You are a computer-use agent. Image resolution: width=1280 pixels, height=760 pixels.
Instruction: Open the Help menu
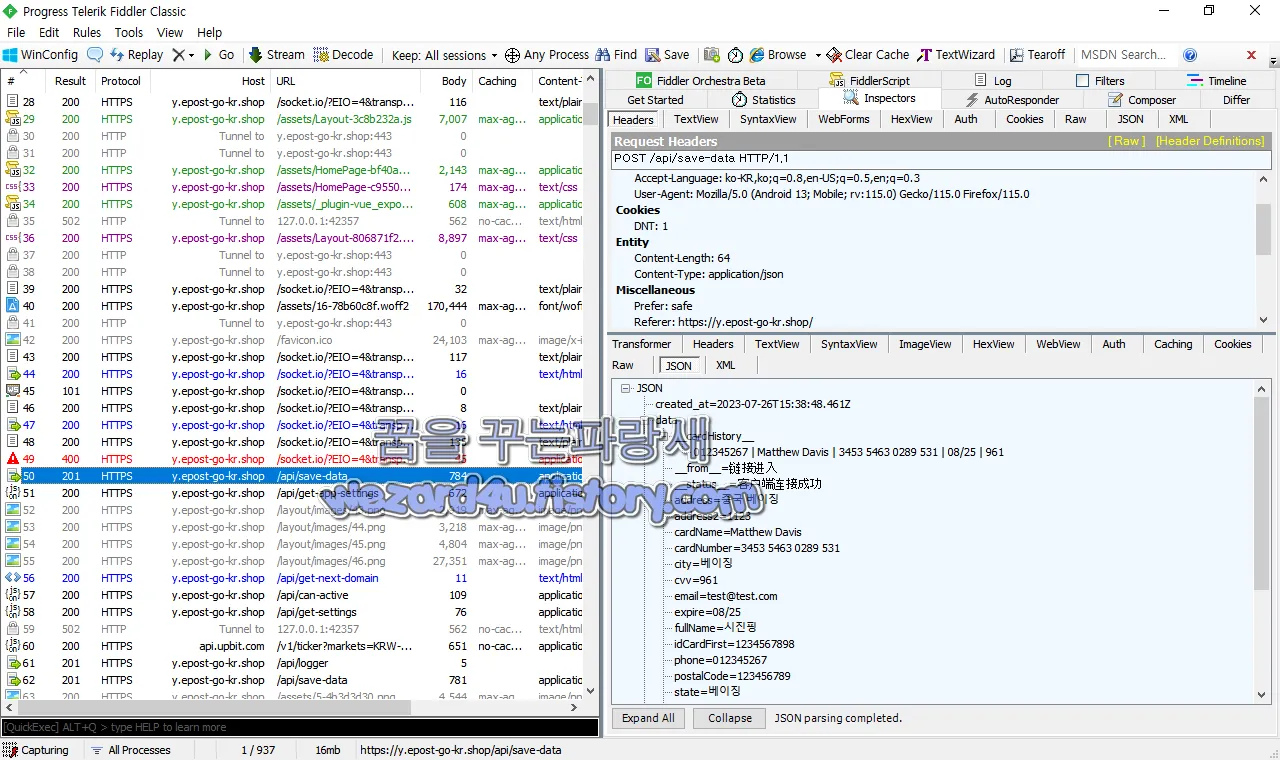210,32
